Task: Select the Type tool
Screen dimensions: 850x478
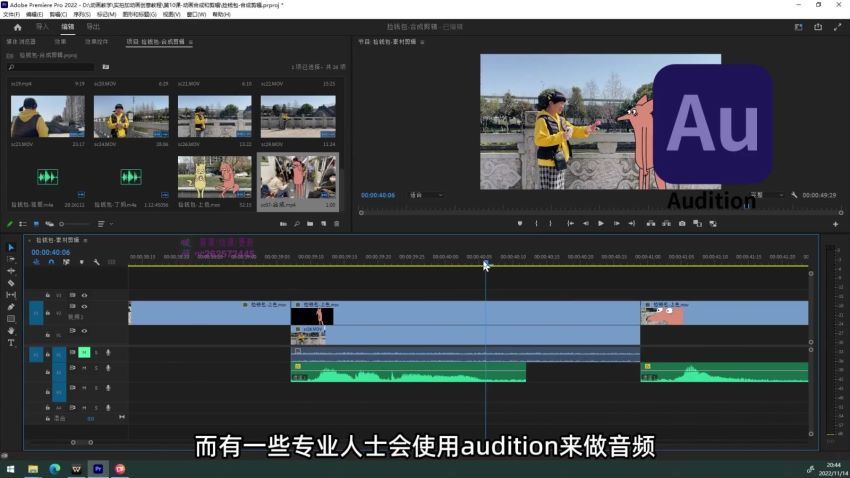Action: pos(11,343)
